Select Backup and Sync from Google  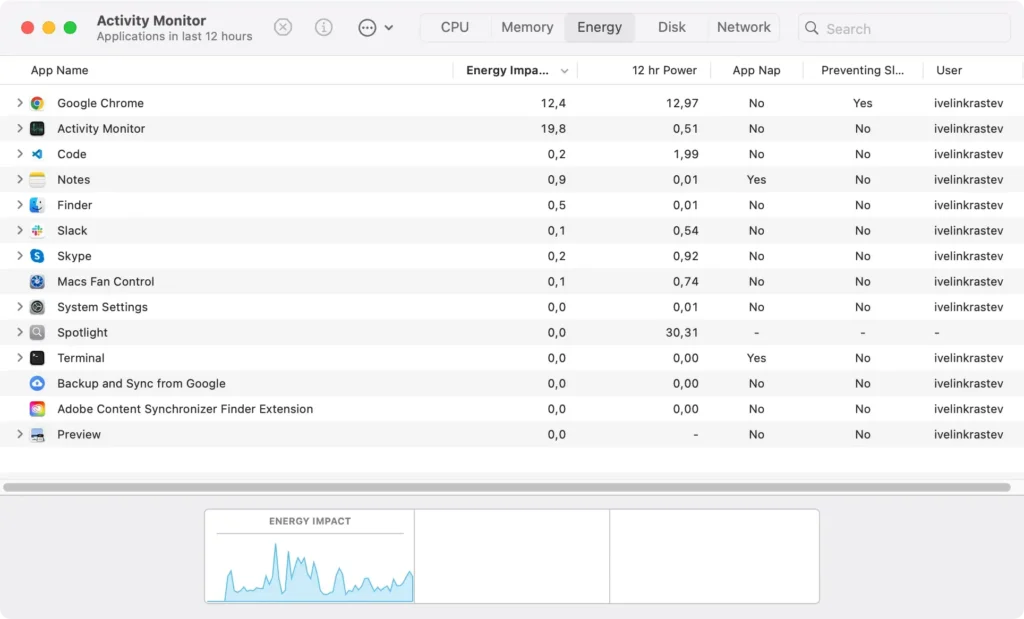(141, 383)
